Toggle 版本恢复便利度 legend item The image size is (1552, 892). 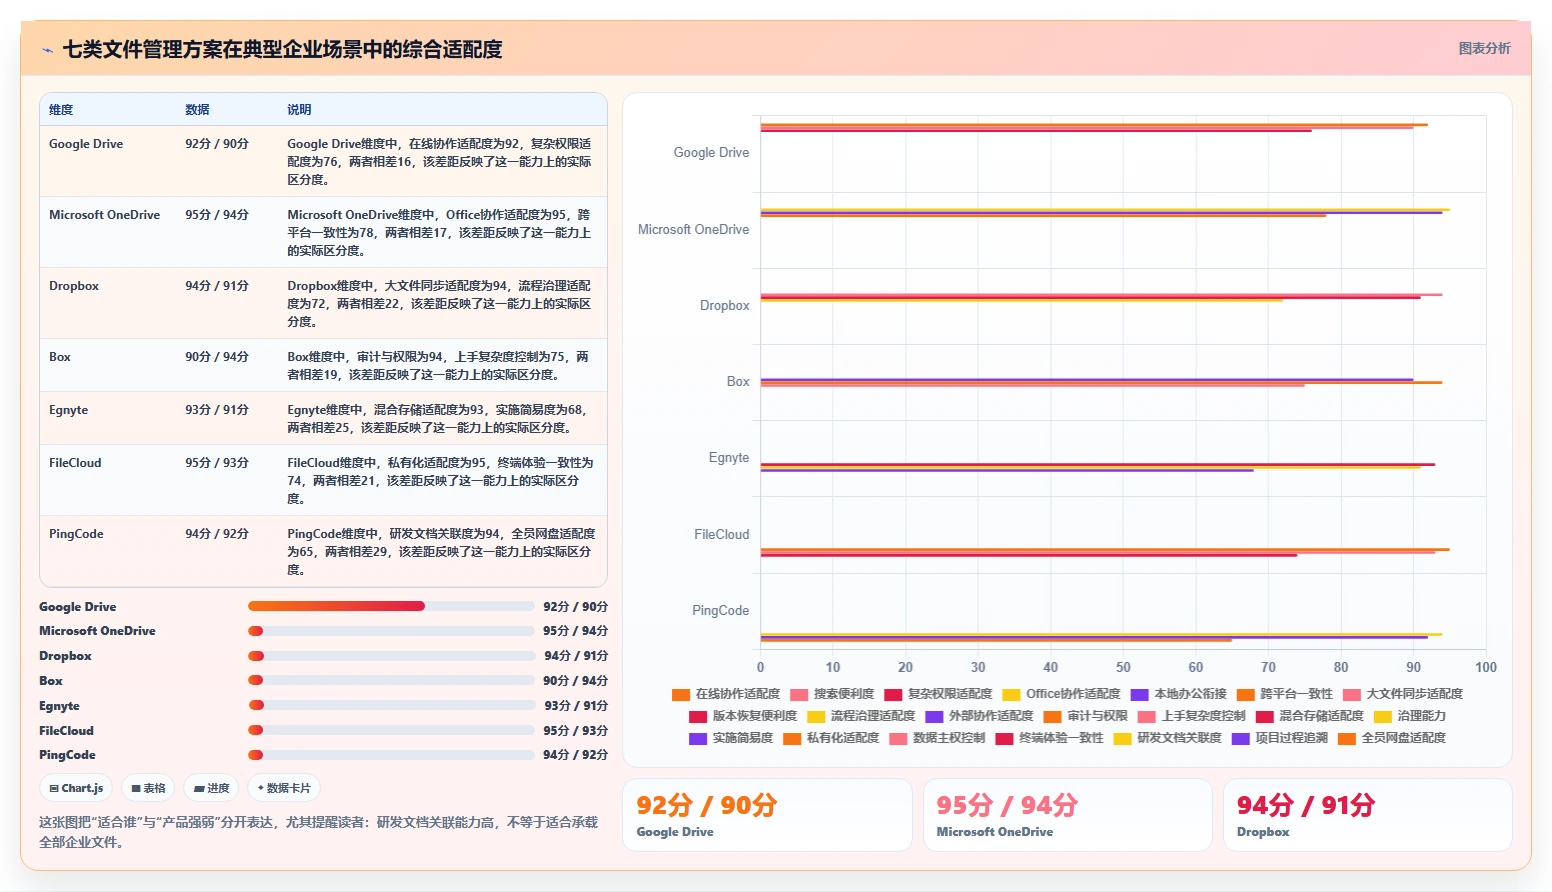(x=743, y=716)
